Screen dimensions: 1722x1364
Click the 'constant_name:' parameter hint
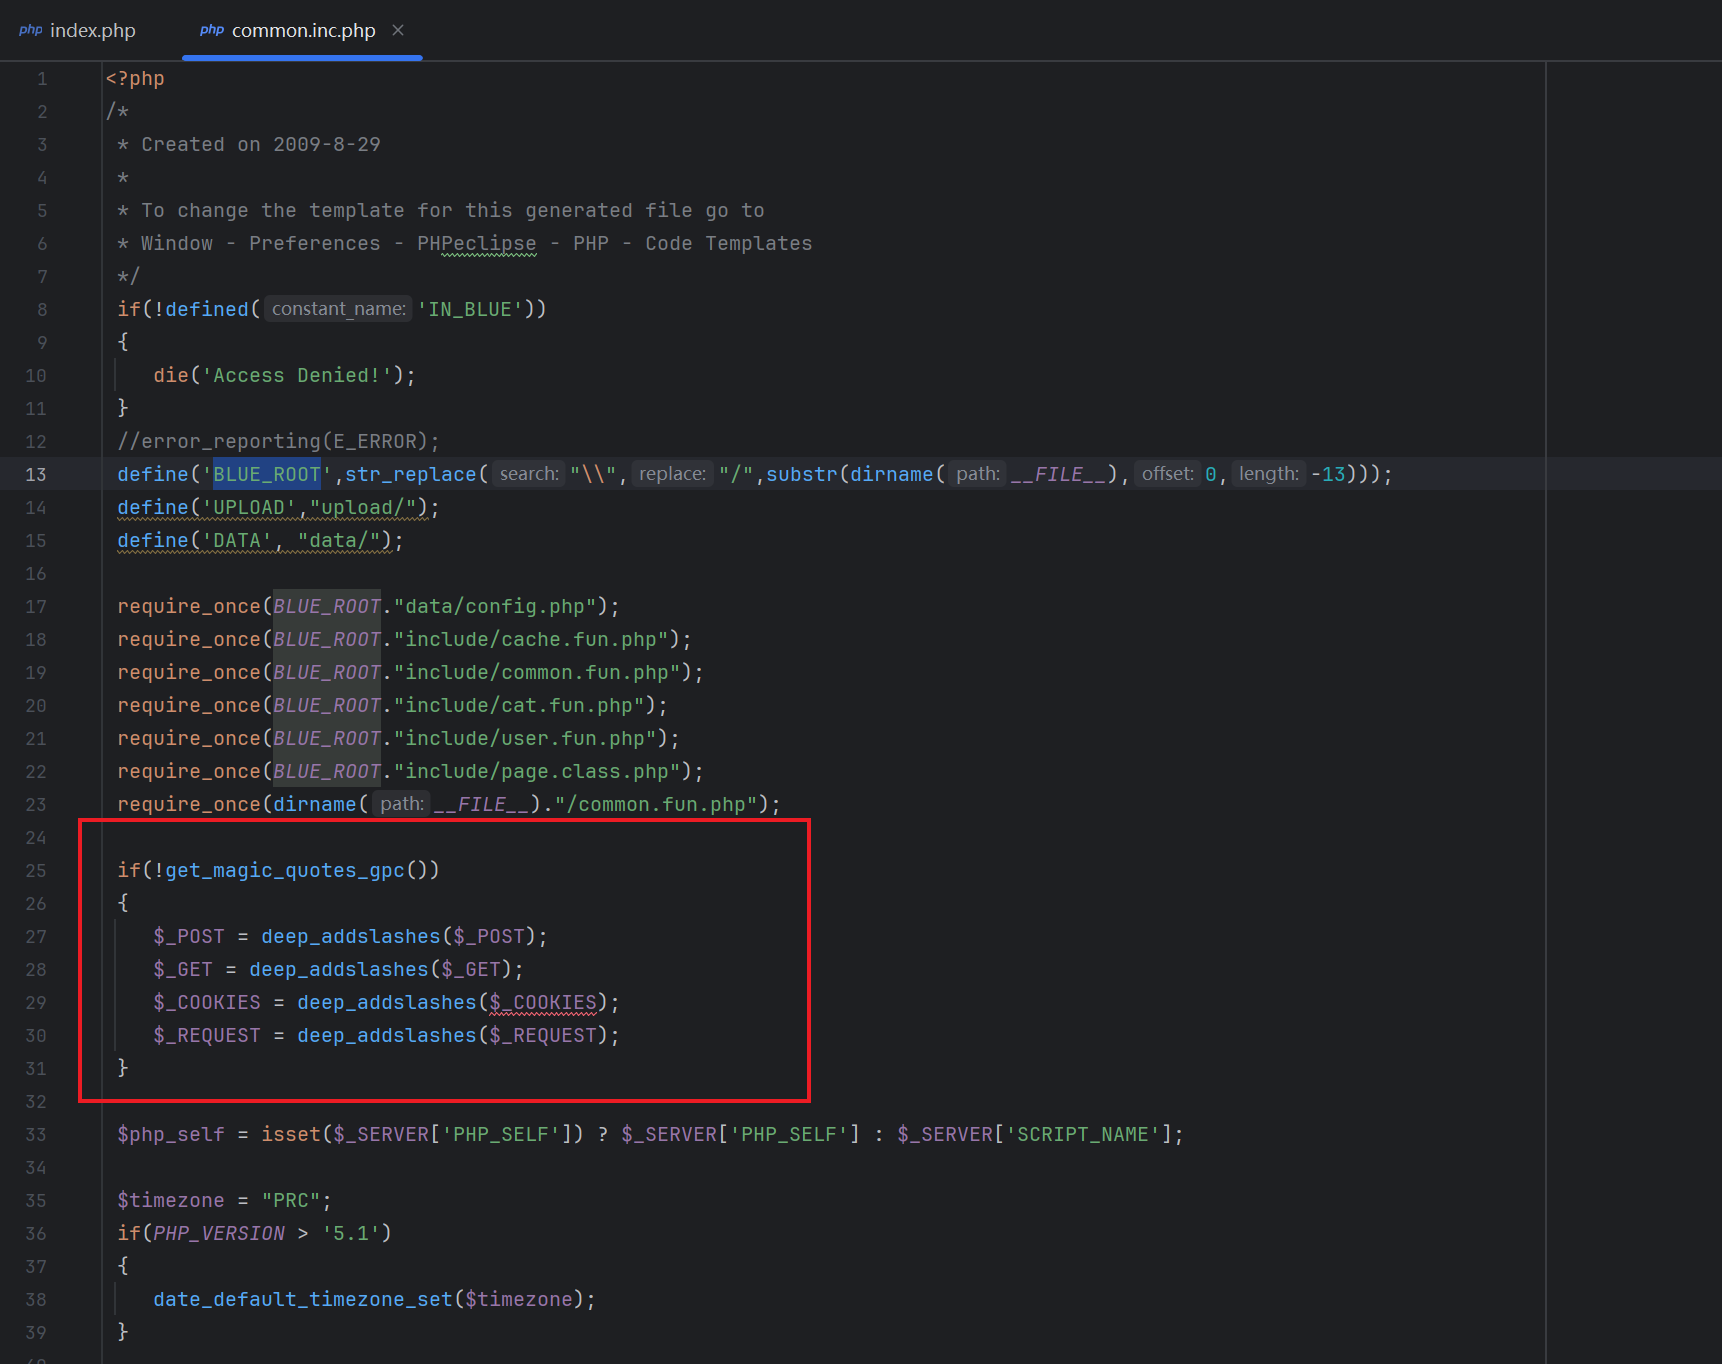point(338,309)
